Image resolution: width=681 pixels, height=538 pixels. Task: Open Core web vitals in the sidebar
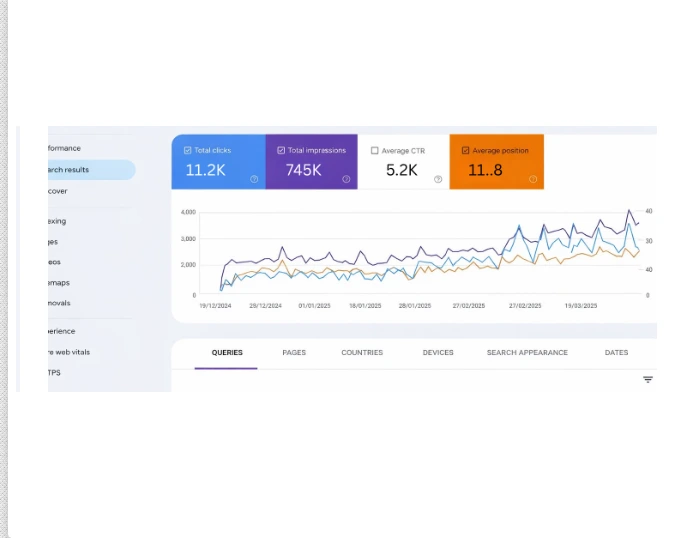70,352
